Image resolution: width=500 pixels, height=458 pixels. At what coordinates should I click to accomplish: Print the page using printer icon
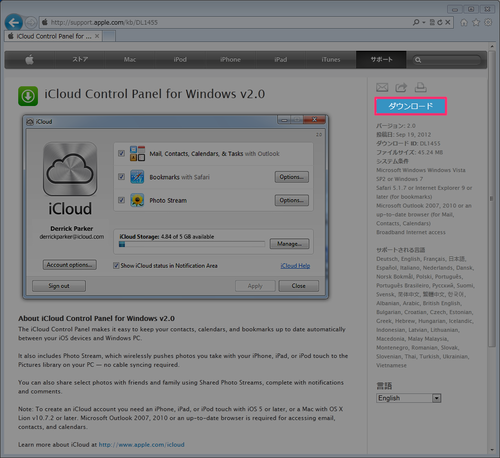(420, 87)
